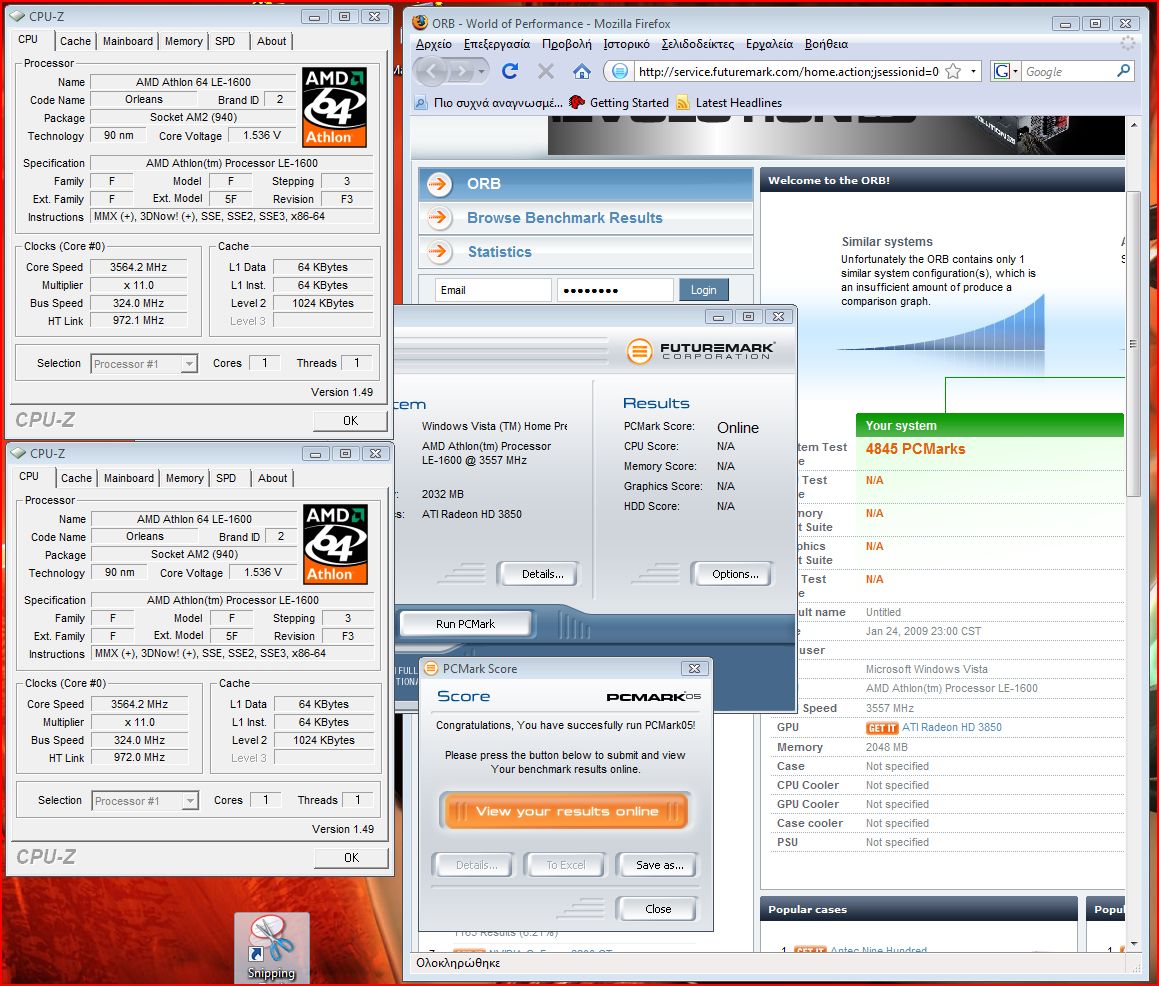The width and height of the screenshot is (1159, 986).
Task: Open most visited bookmarks folder
Action: [488, 103]
